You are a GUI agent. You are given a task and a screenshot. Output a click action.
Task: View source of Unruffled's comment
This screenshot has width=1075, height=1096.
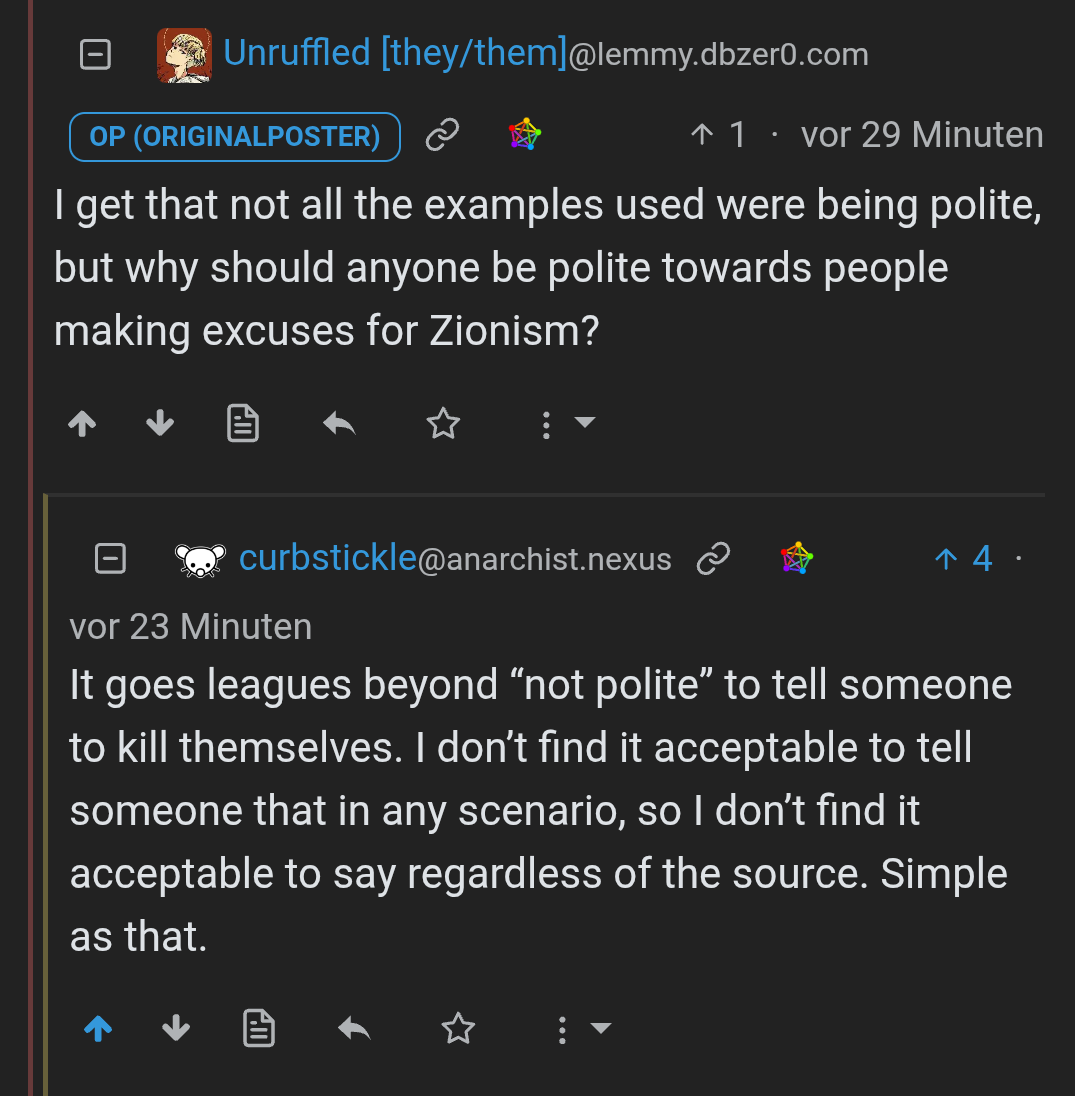point(243,425)
